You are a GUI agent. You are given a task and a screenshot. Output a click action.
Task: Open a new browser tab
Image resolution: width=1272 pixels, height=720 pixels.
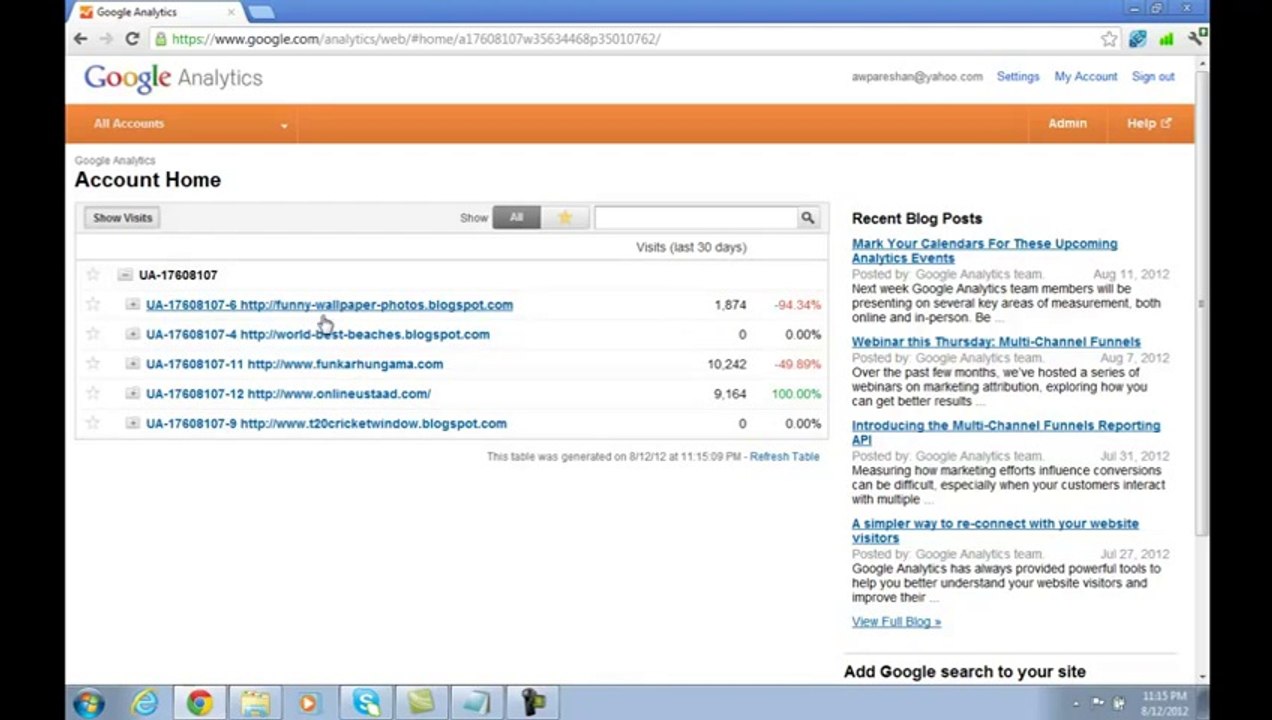pyautogui.click(x=260, y=12)
